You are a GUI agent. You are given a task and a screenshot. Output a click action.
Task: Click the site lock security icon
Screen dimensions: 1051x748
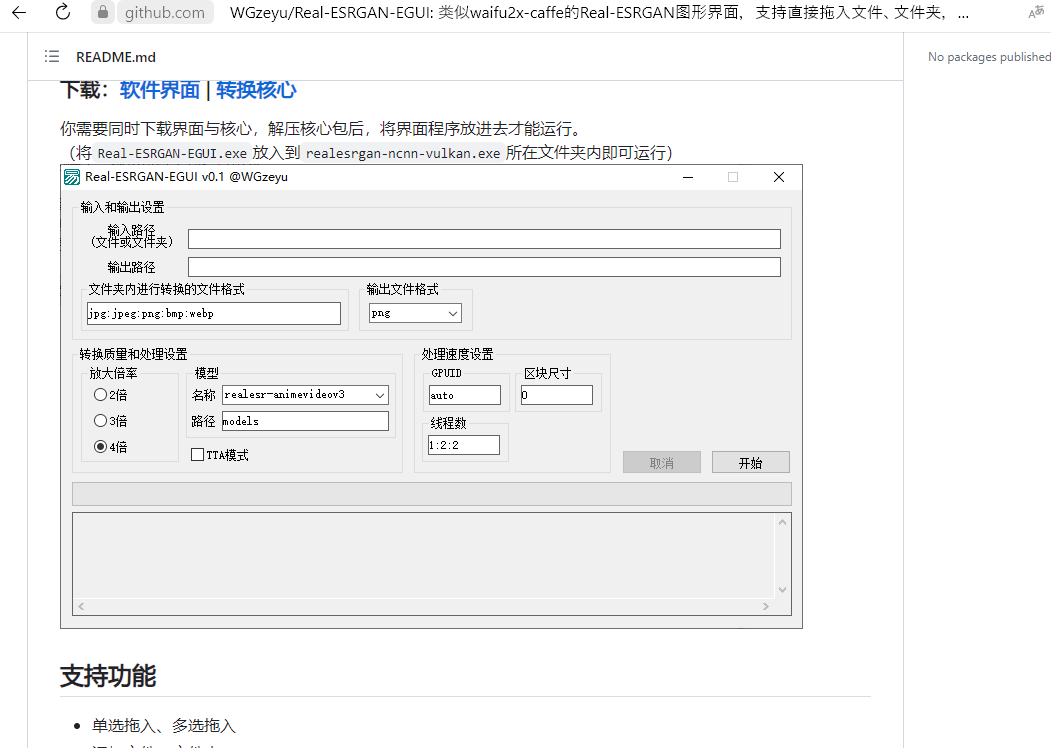[x=103, y=12]
